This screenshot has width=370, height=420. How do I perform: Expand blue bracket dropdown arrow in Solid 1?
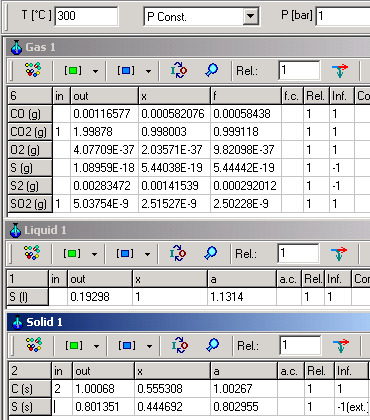click(x=149, y=346)
